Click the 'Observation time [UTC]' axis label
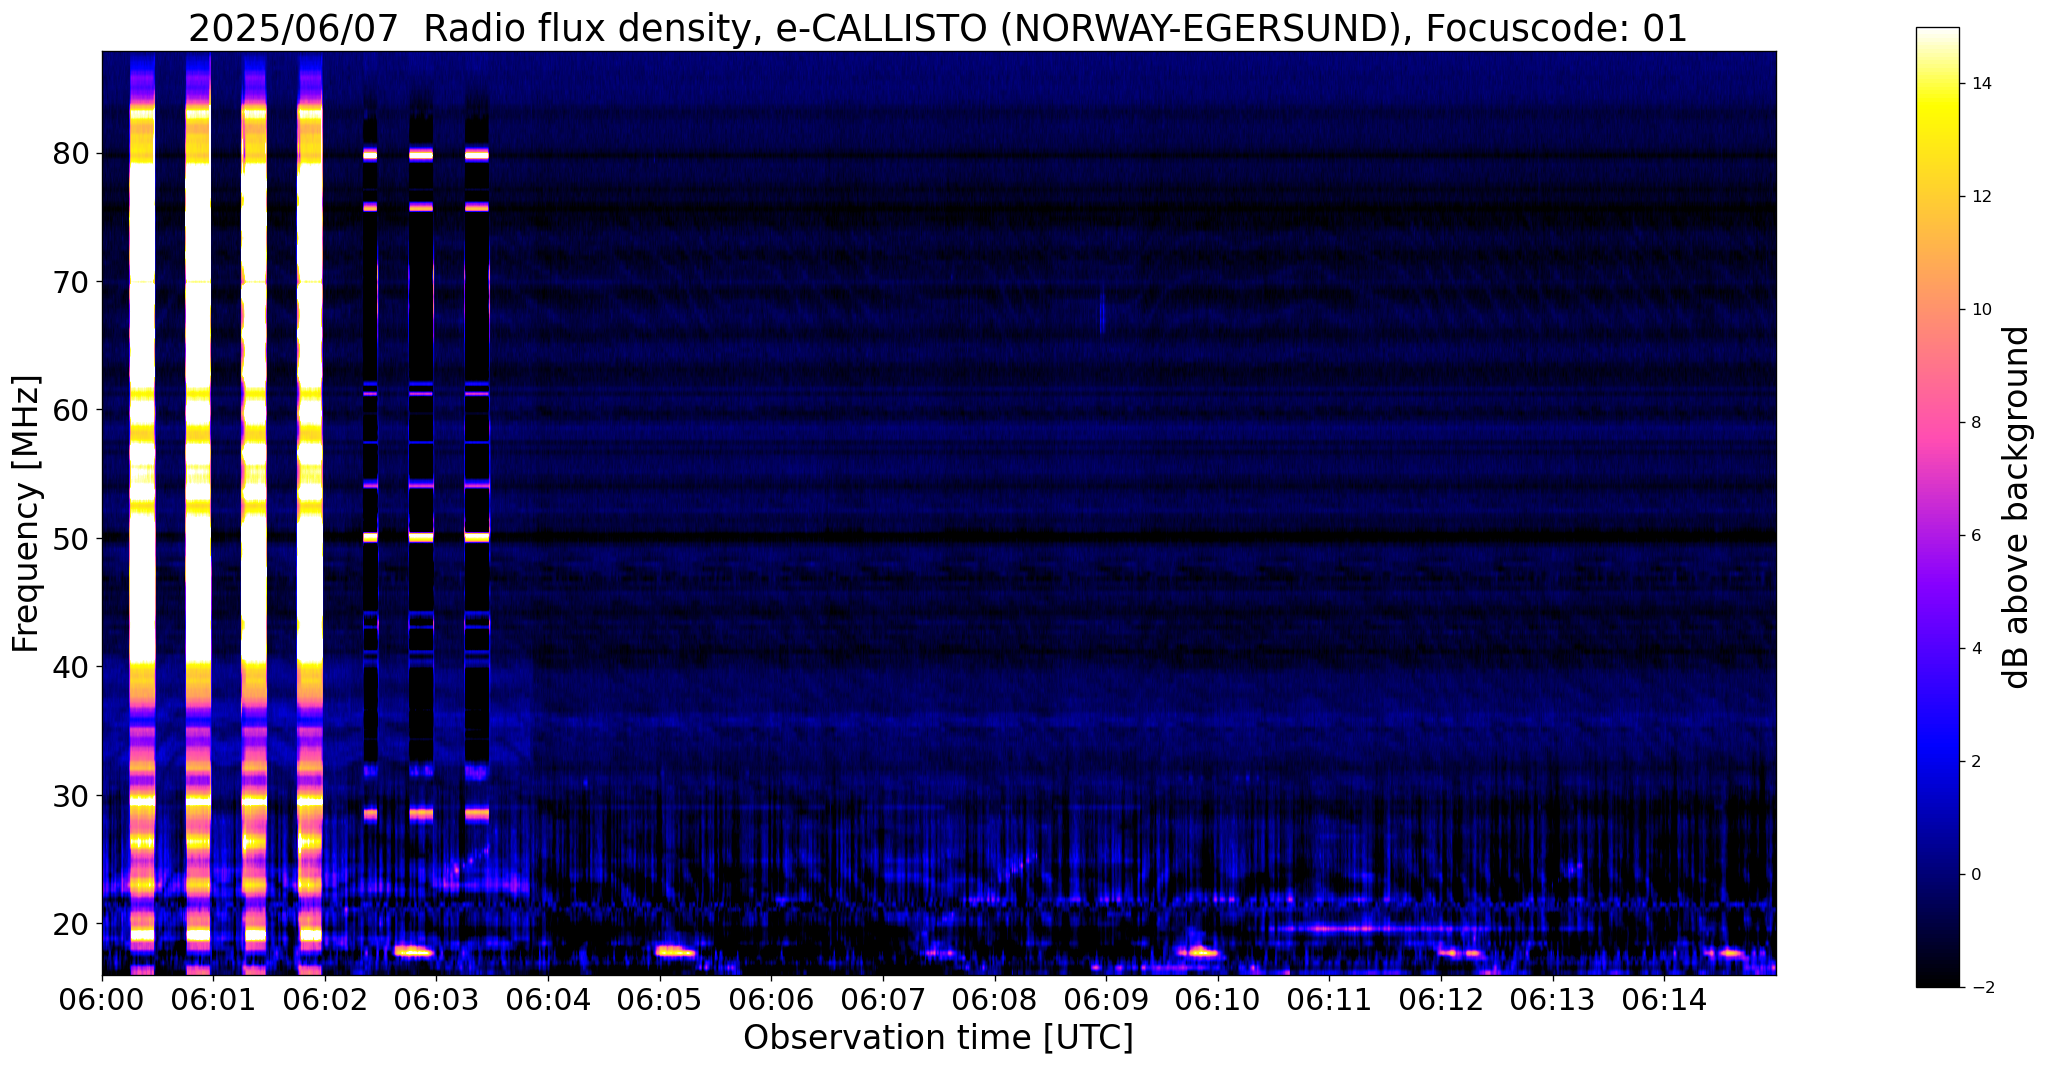Screen dimensions: 2047x1067 pos(938,1038)
